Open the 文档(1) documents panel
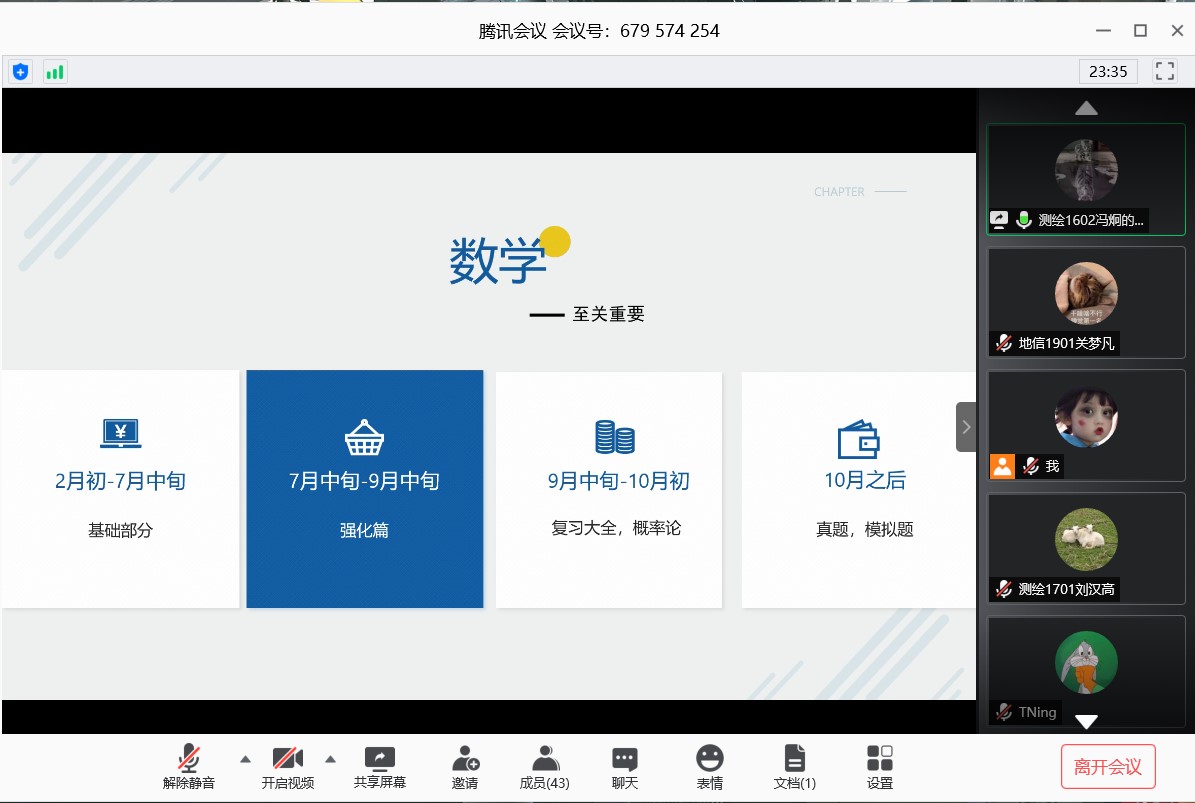Viewport: 1195px width, 803px height. (795, 767)
